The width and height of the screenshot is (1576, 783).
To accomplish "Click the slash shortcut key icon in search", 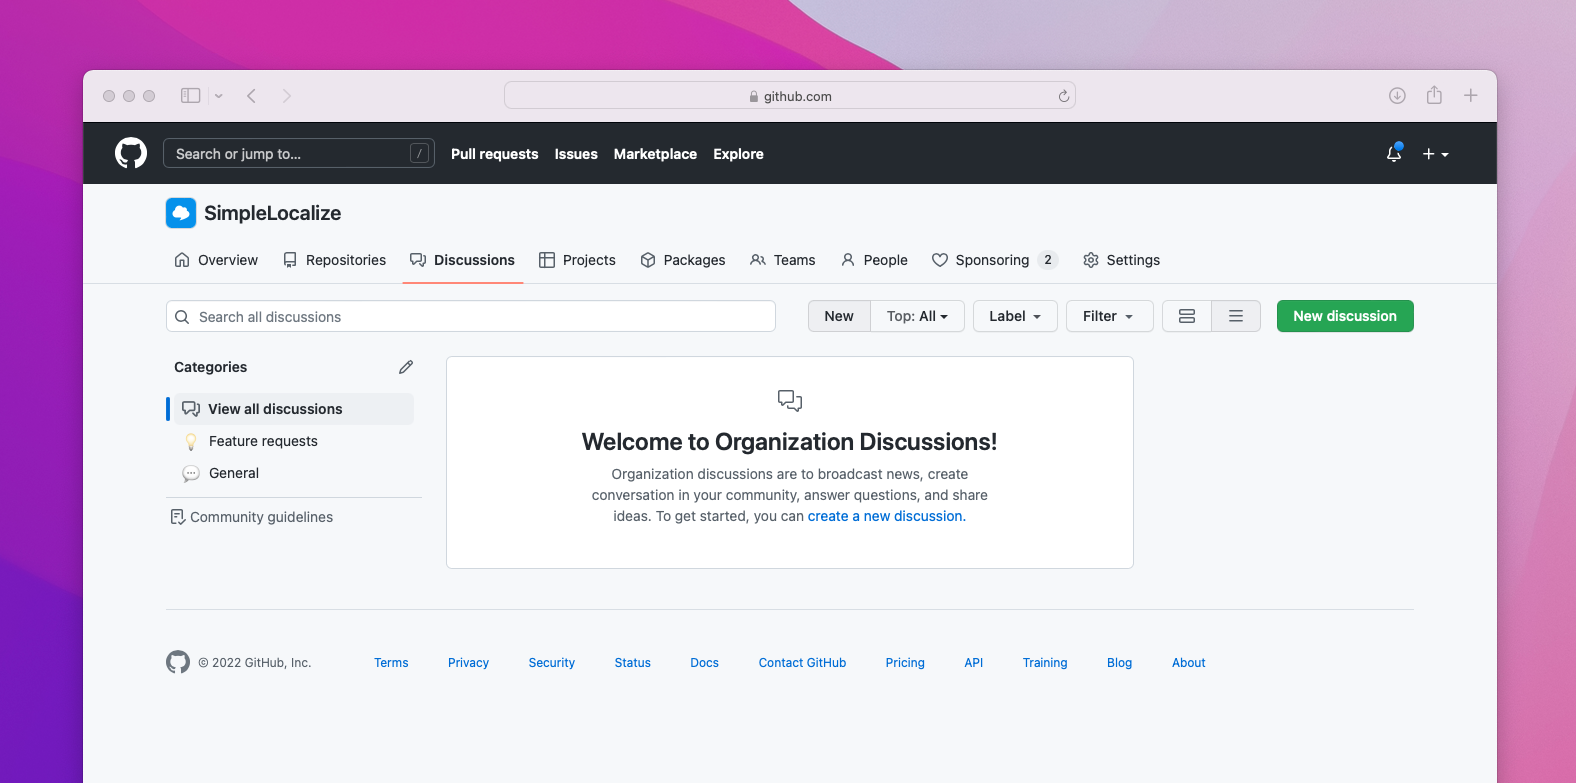I will (420, 153).
